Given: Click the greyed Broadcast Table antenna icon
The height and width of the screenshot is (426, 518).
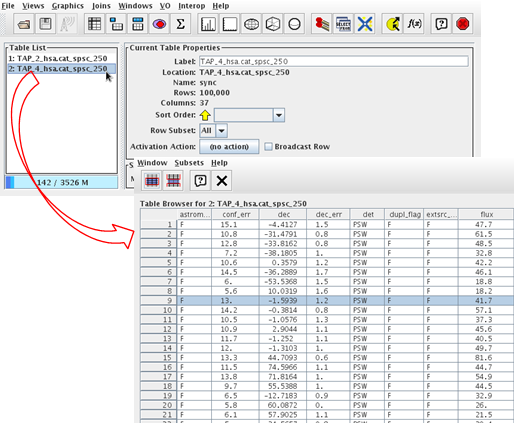Looking at the screenshot, I should [67, 24].
